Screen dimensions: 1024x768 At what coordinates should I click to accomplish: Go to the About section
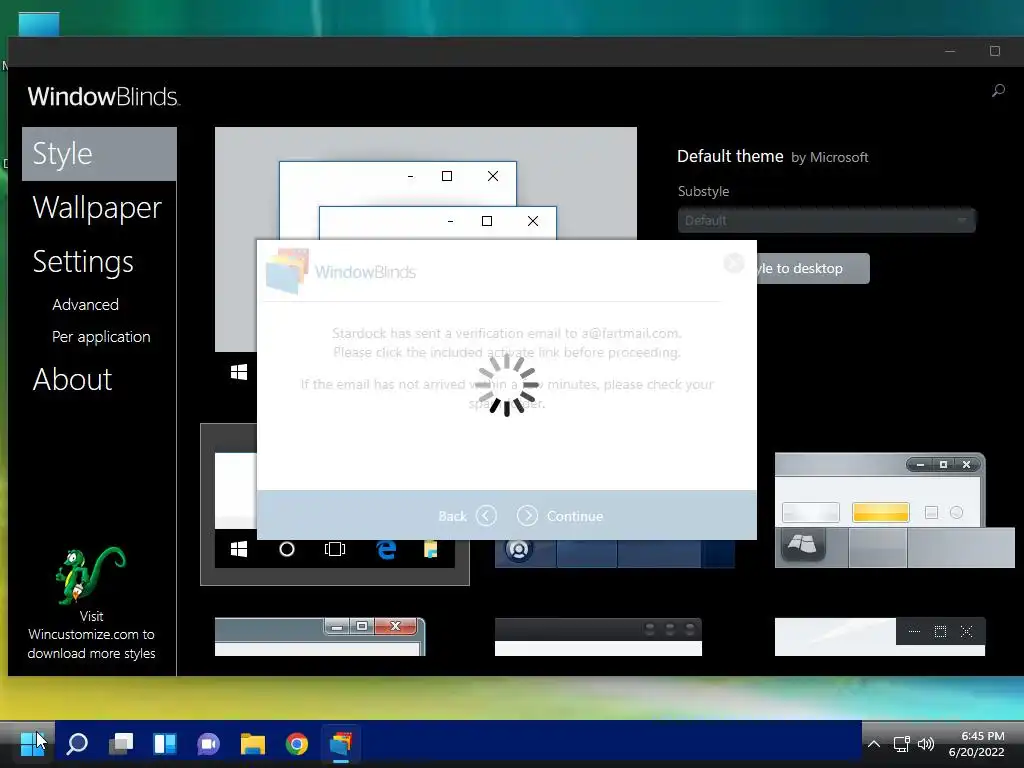point(72,379)
